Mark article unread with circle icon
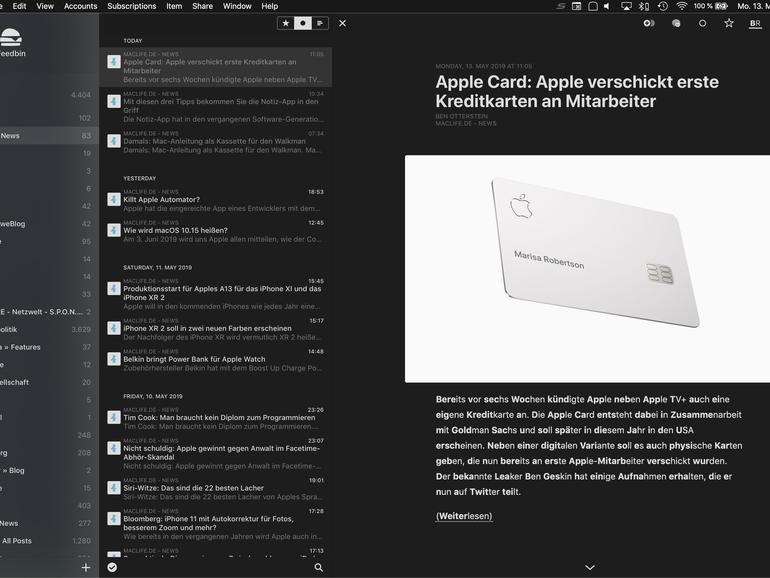770x578 pixels. pos(703,23)
